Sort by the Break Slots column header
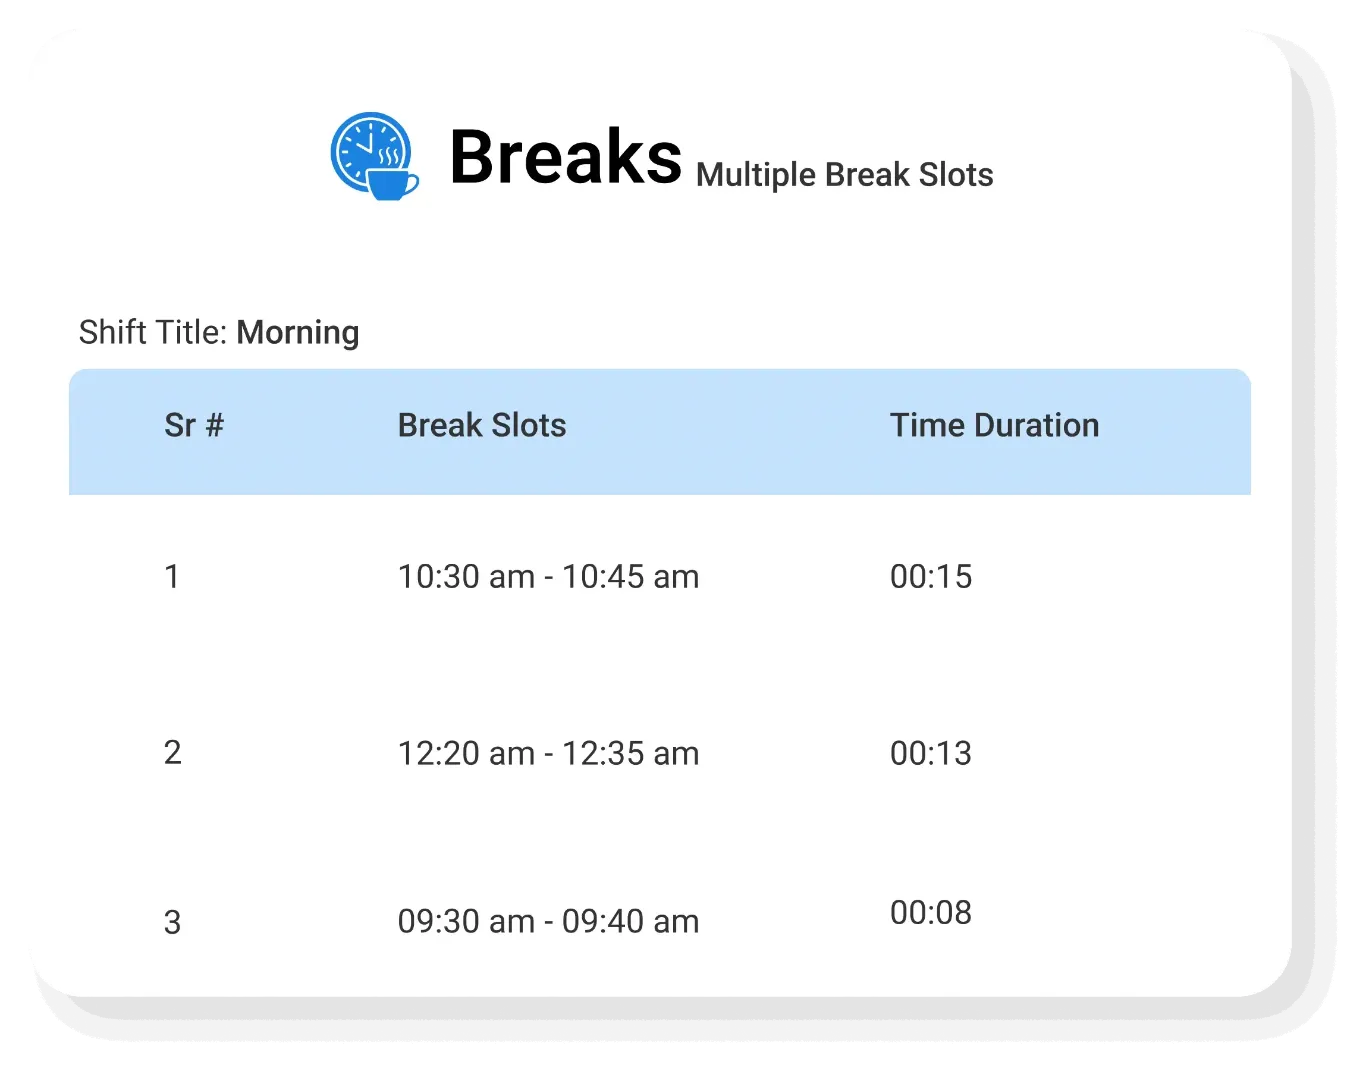This screenshot has height=1071, width=1366. click(x=482, y=425)
